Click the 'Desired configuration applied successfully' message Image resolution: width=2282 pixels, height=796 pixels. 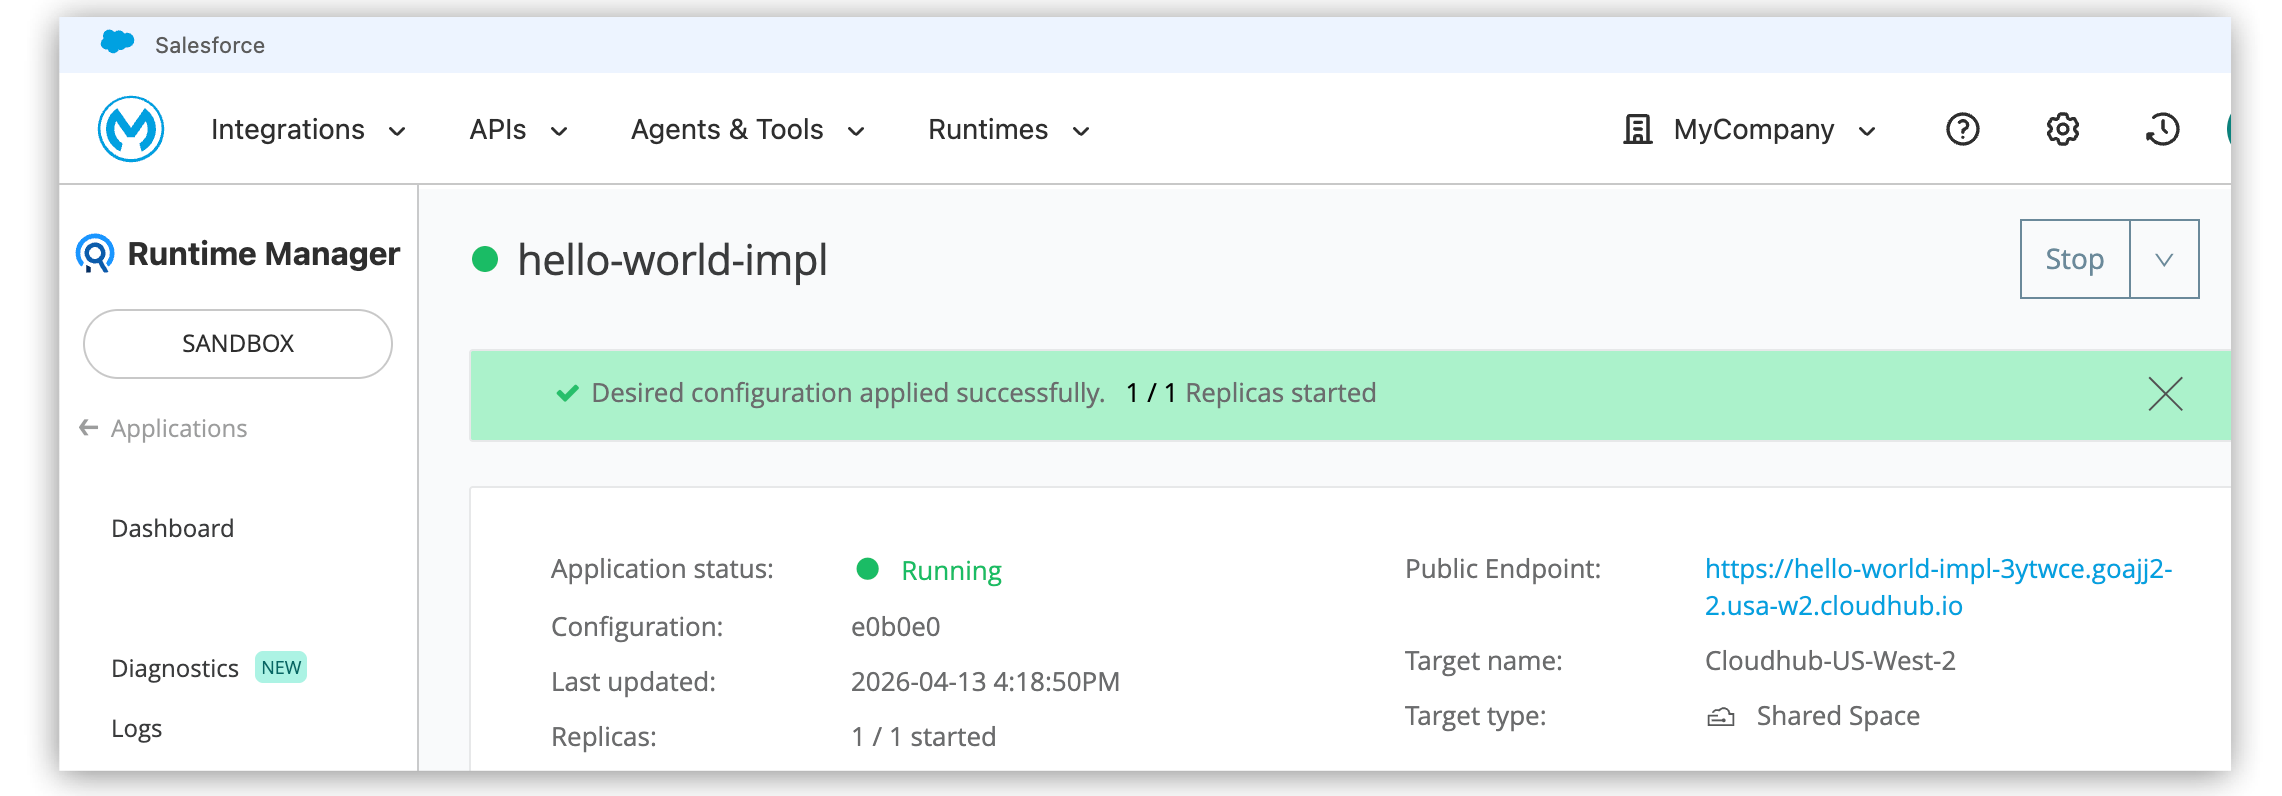pos(848,393)
